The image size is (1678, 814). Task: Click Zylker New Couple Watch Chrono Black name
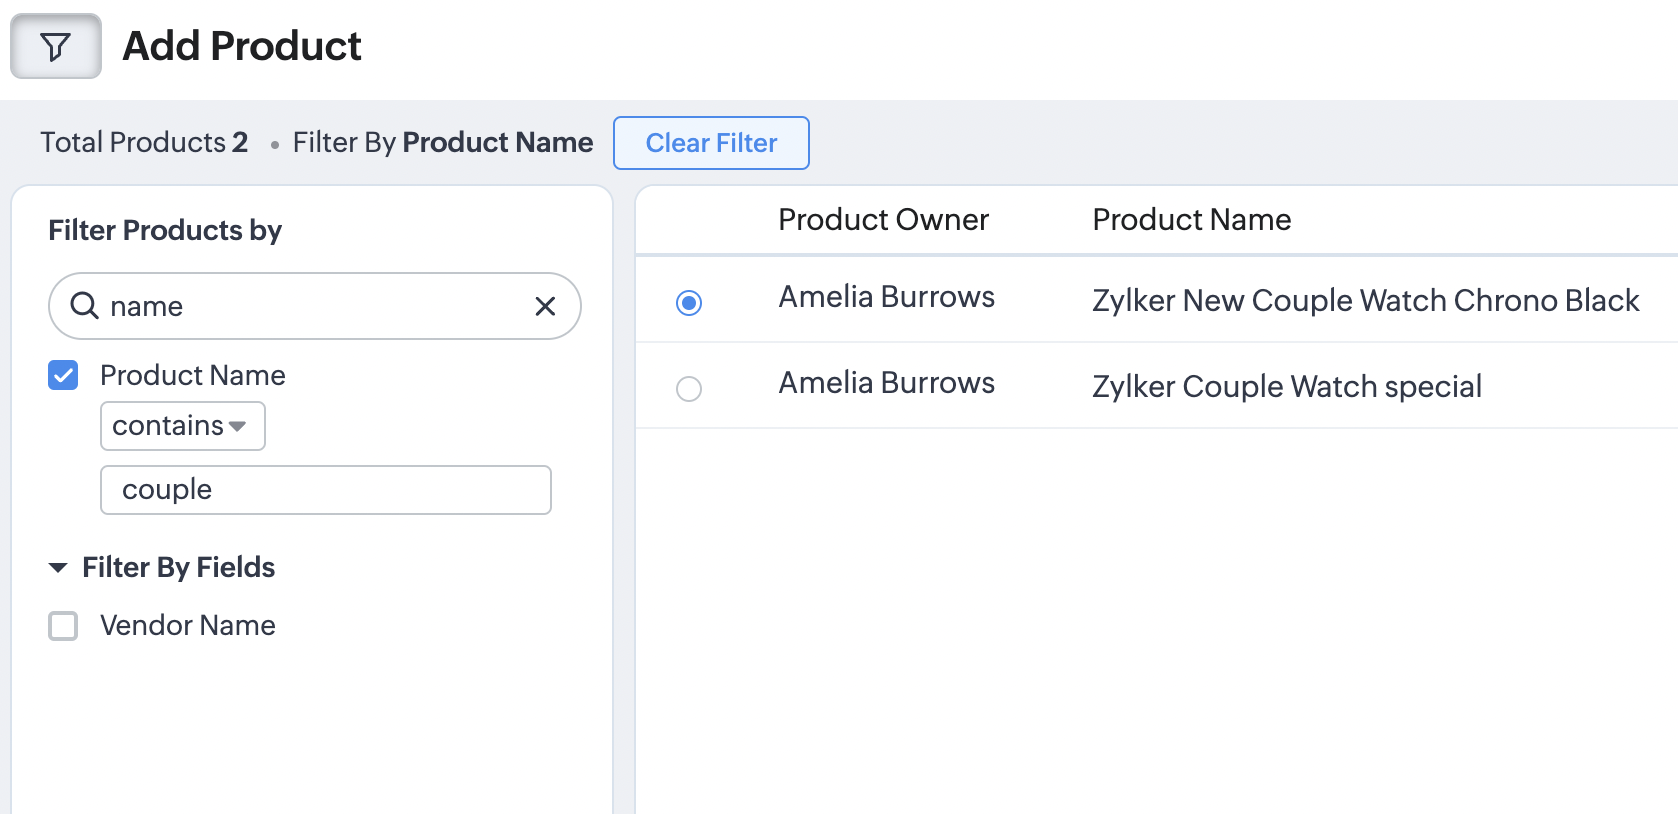pyautogui.click(x=1365, y=300)
